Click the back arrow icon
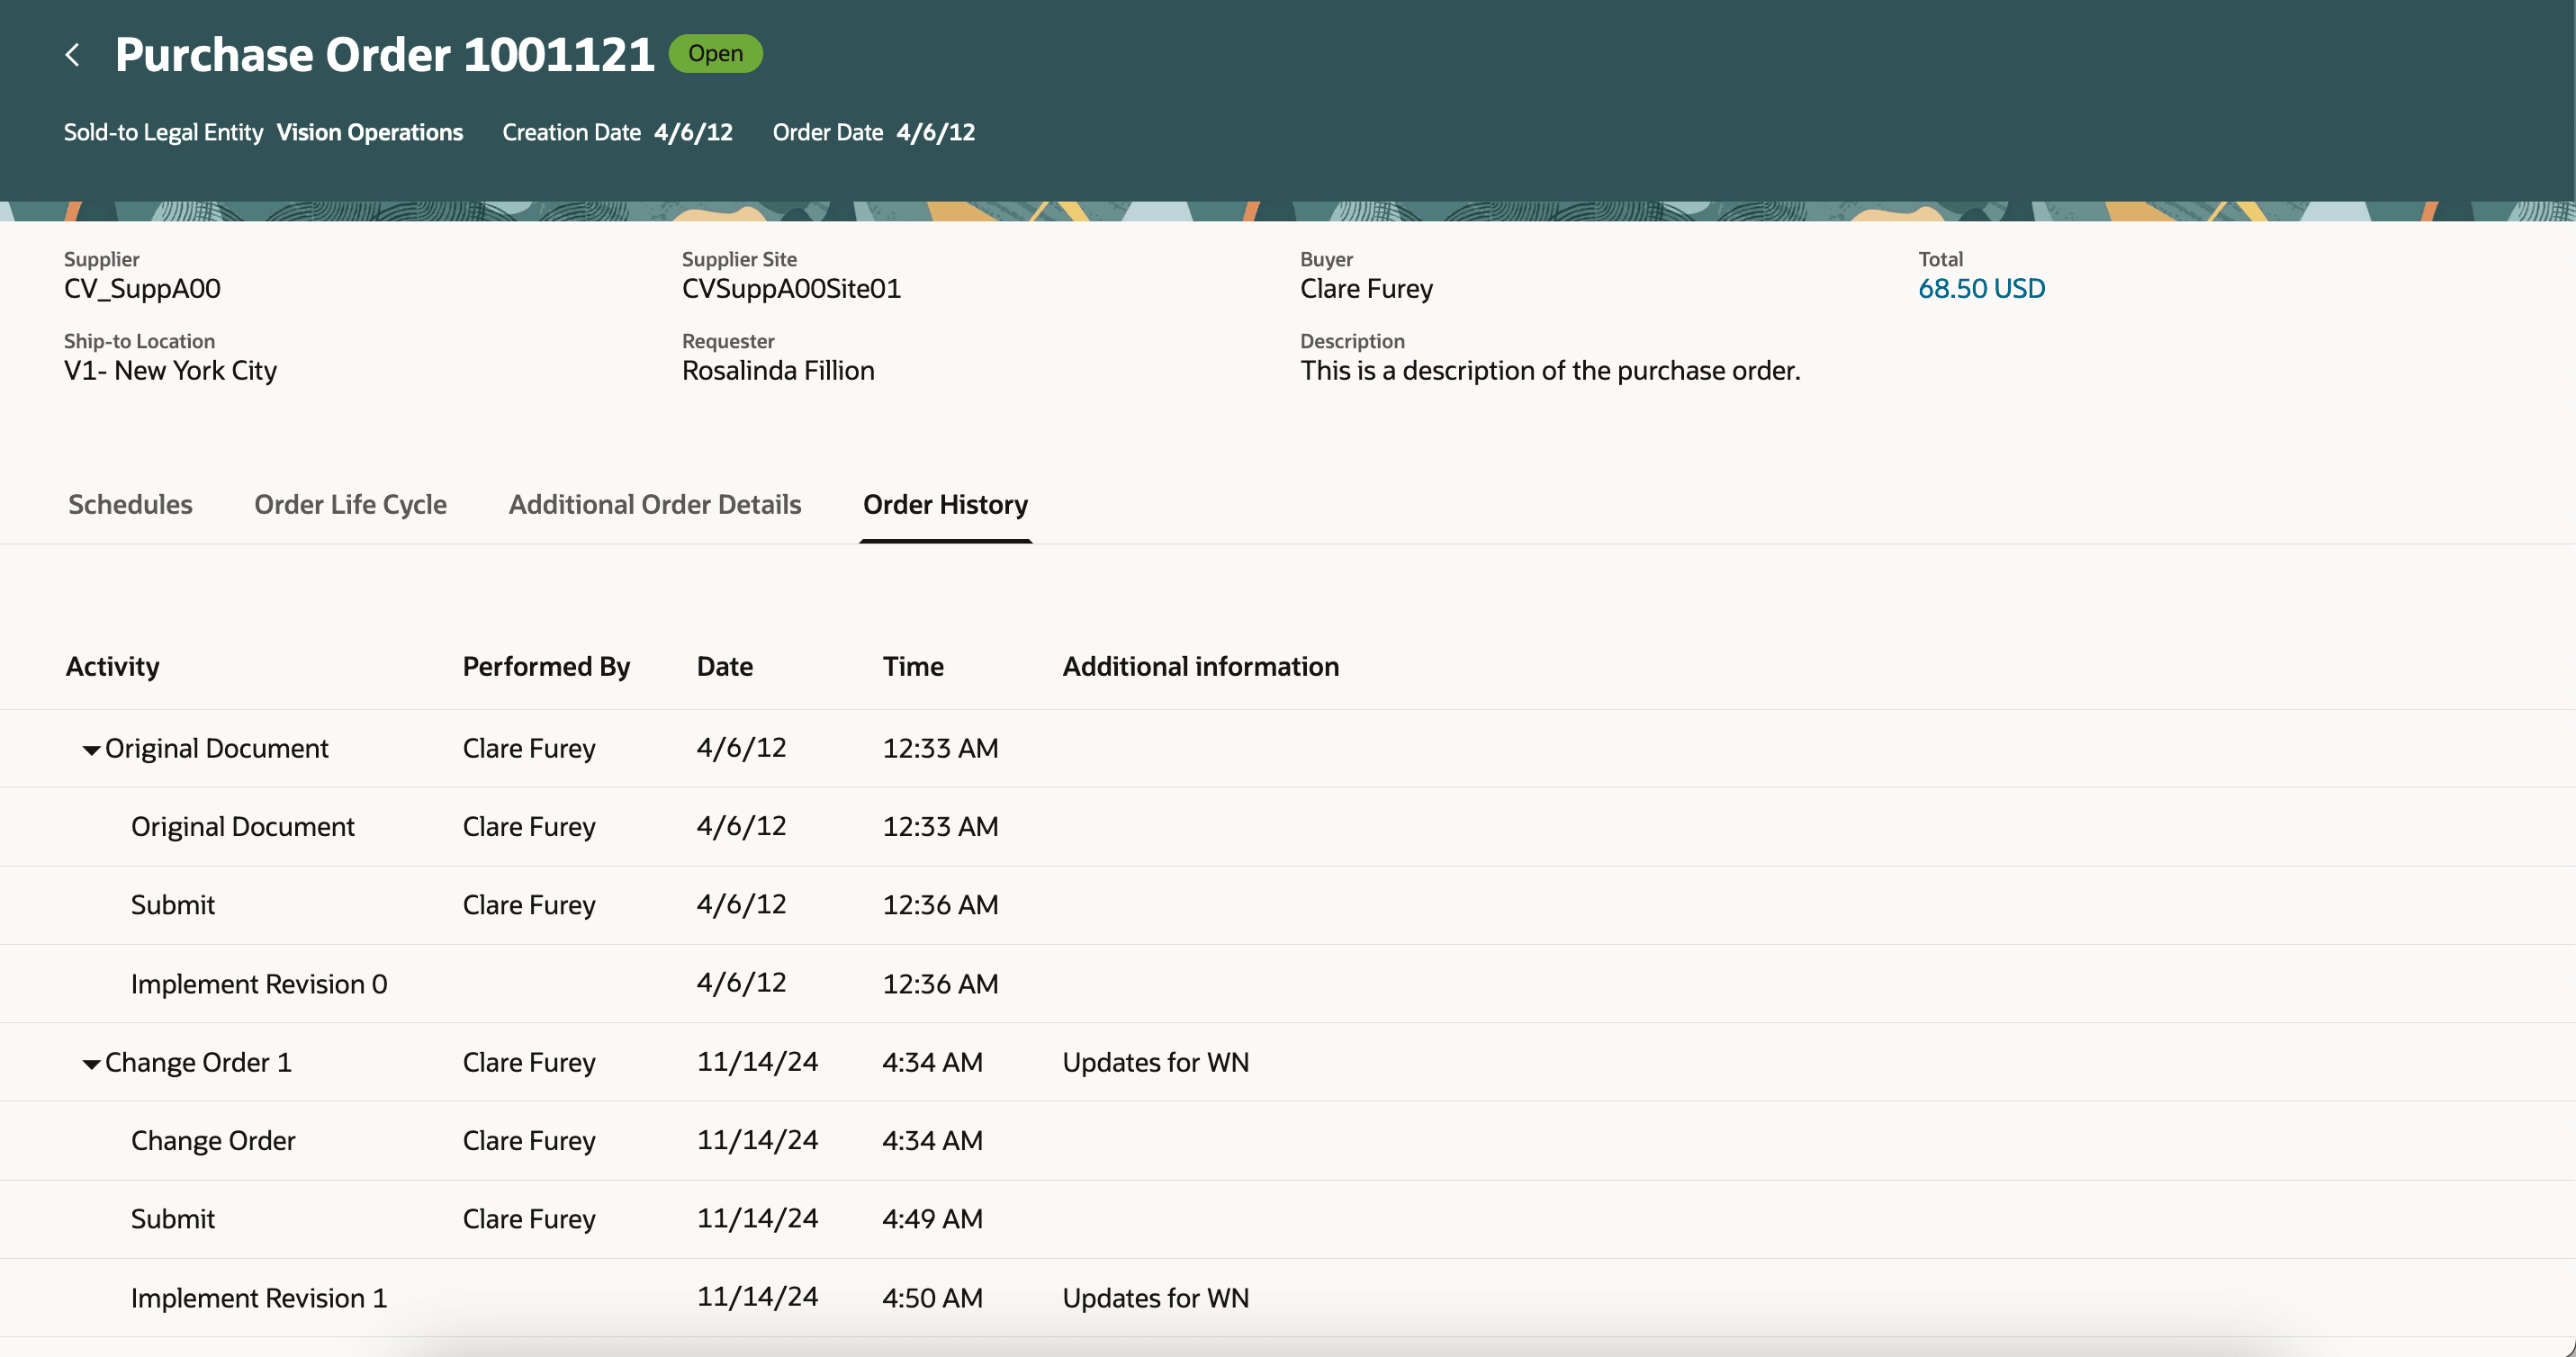This screenshot has width=2576, height=1357. [x=72, y=54]
